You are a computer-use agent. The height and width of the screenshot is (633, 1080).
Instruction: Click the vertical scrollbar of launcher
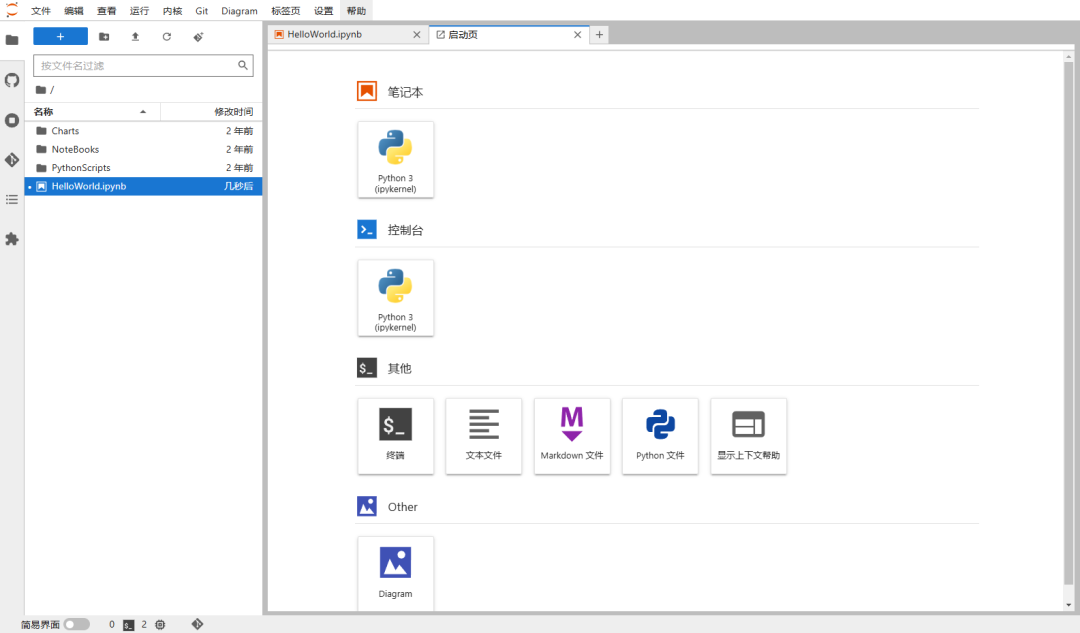pyautogui.click(x=1068, y=320)
